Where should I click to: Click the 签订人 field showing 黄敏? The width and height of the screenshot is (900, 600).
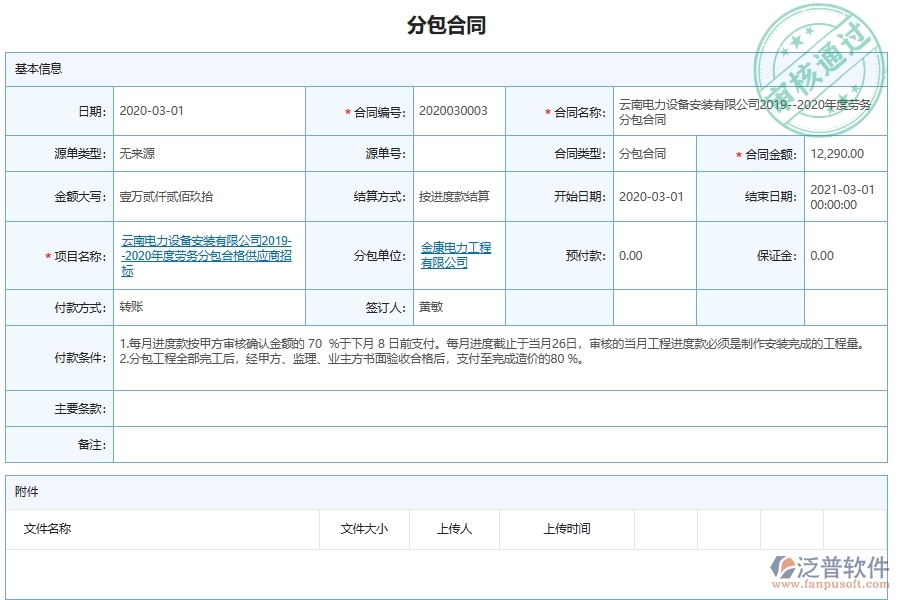458,307
